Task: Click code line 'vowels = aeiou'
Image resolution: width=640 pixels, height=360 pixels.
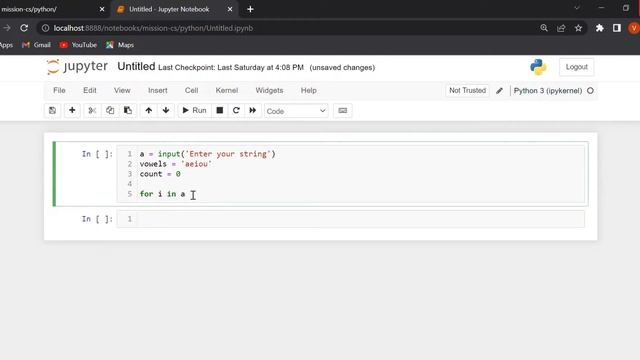Action: click(x=176, y=164)
